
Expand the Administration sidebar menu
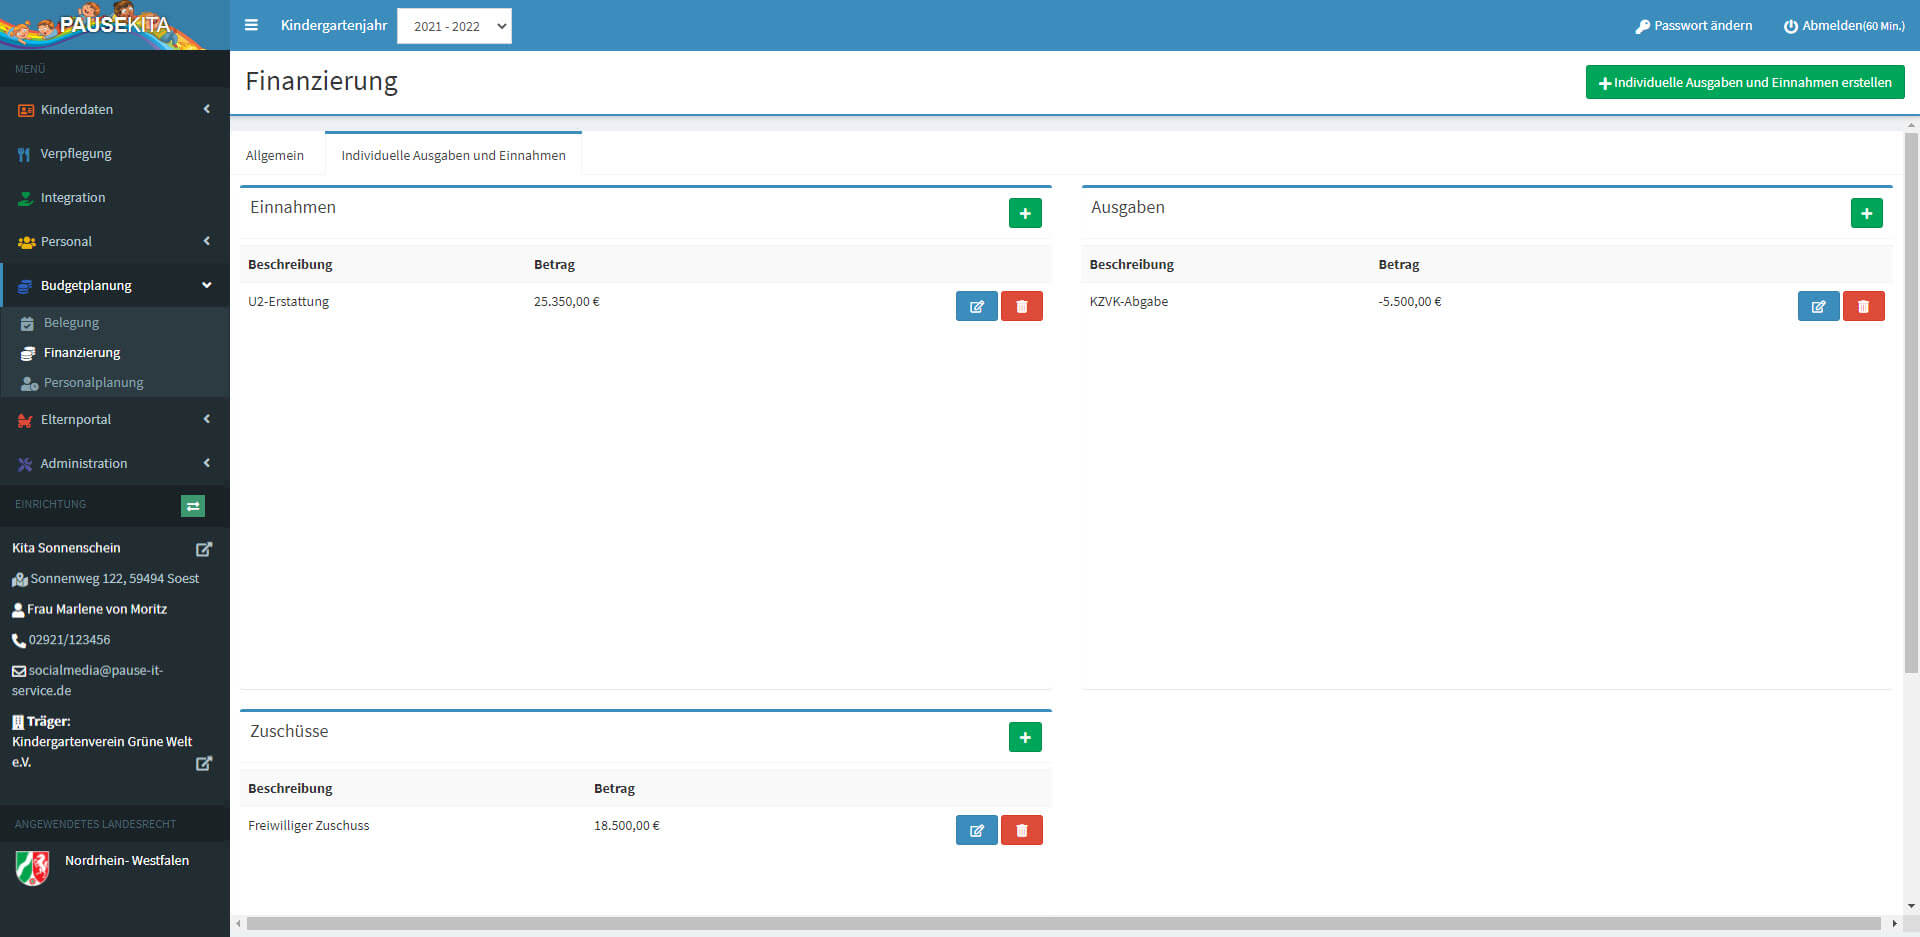point(114,463)
